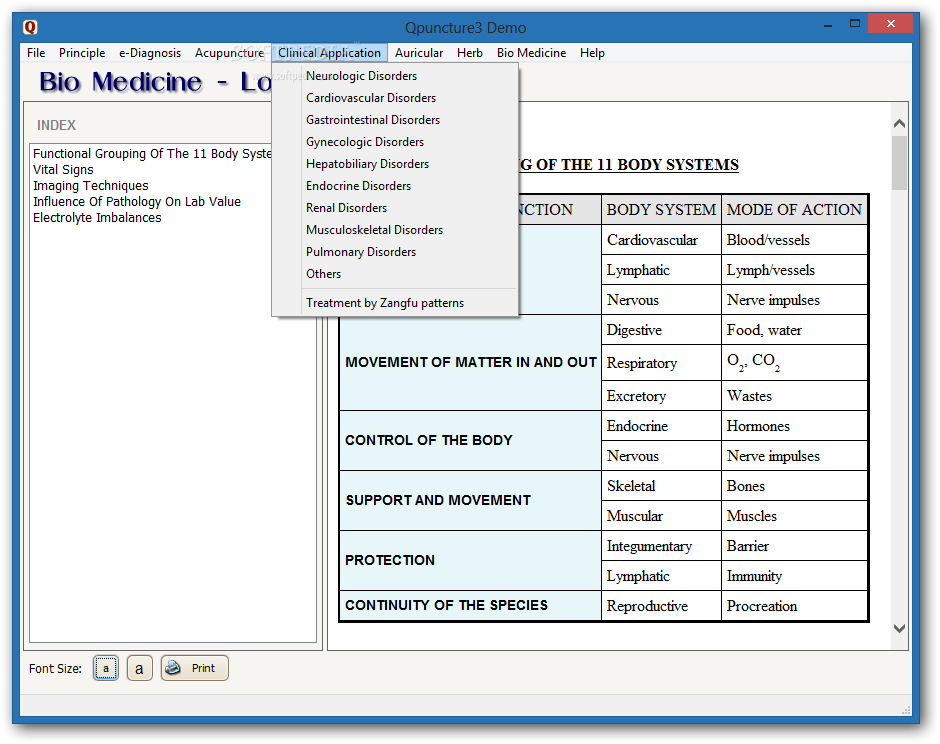This screenshot has width=940, height=744.
Task: Open the Auricular menu
Action: [419, 53]
